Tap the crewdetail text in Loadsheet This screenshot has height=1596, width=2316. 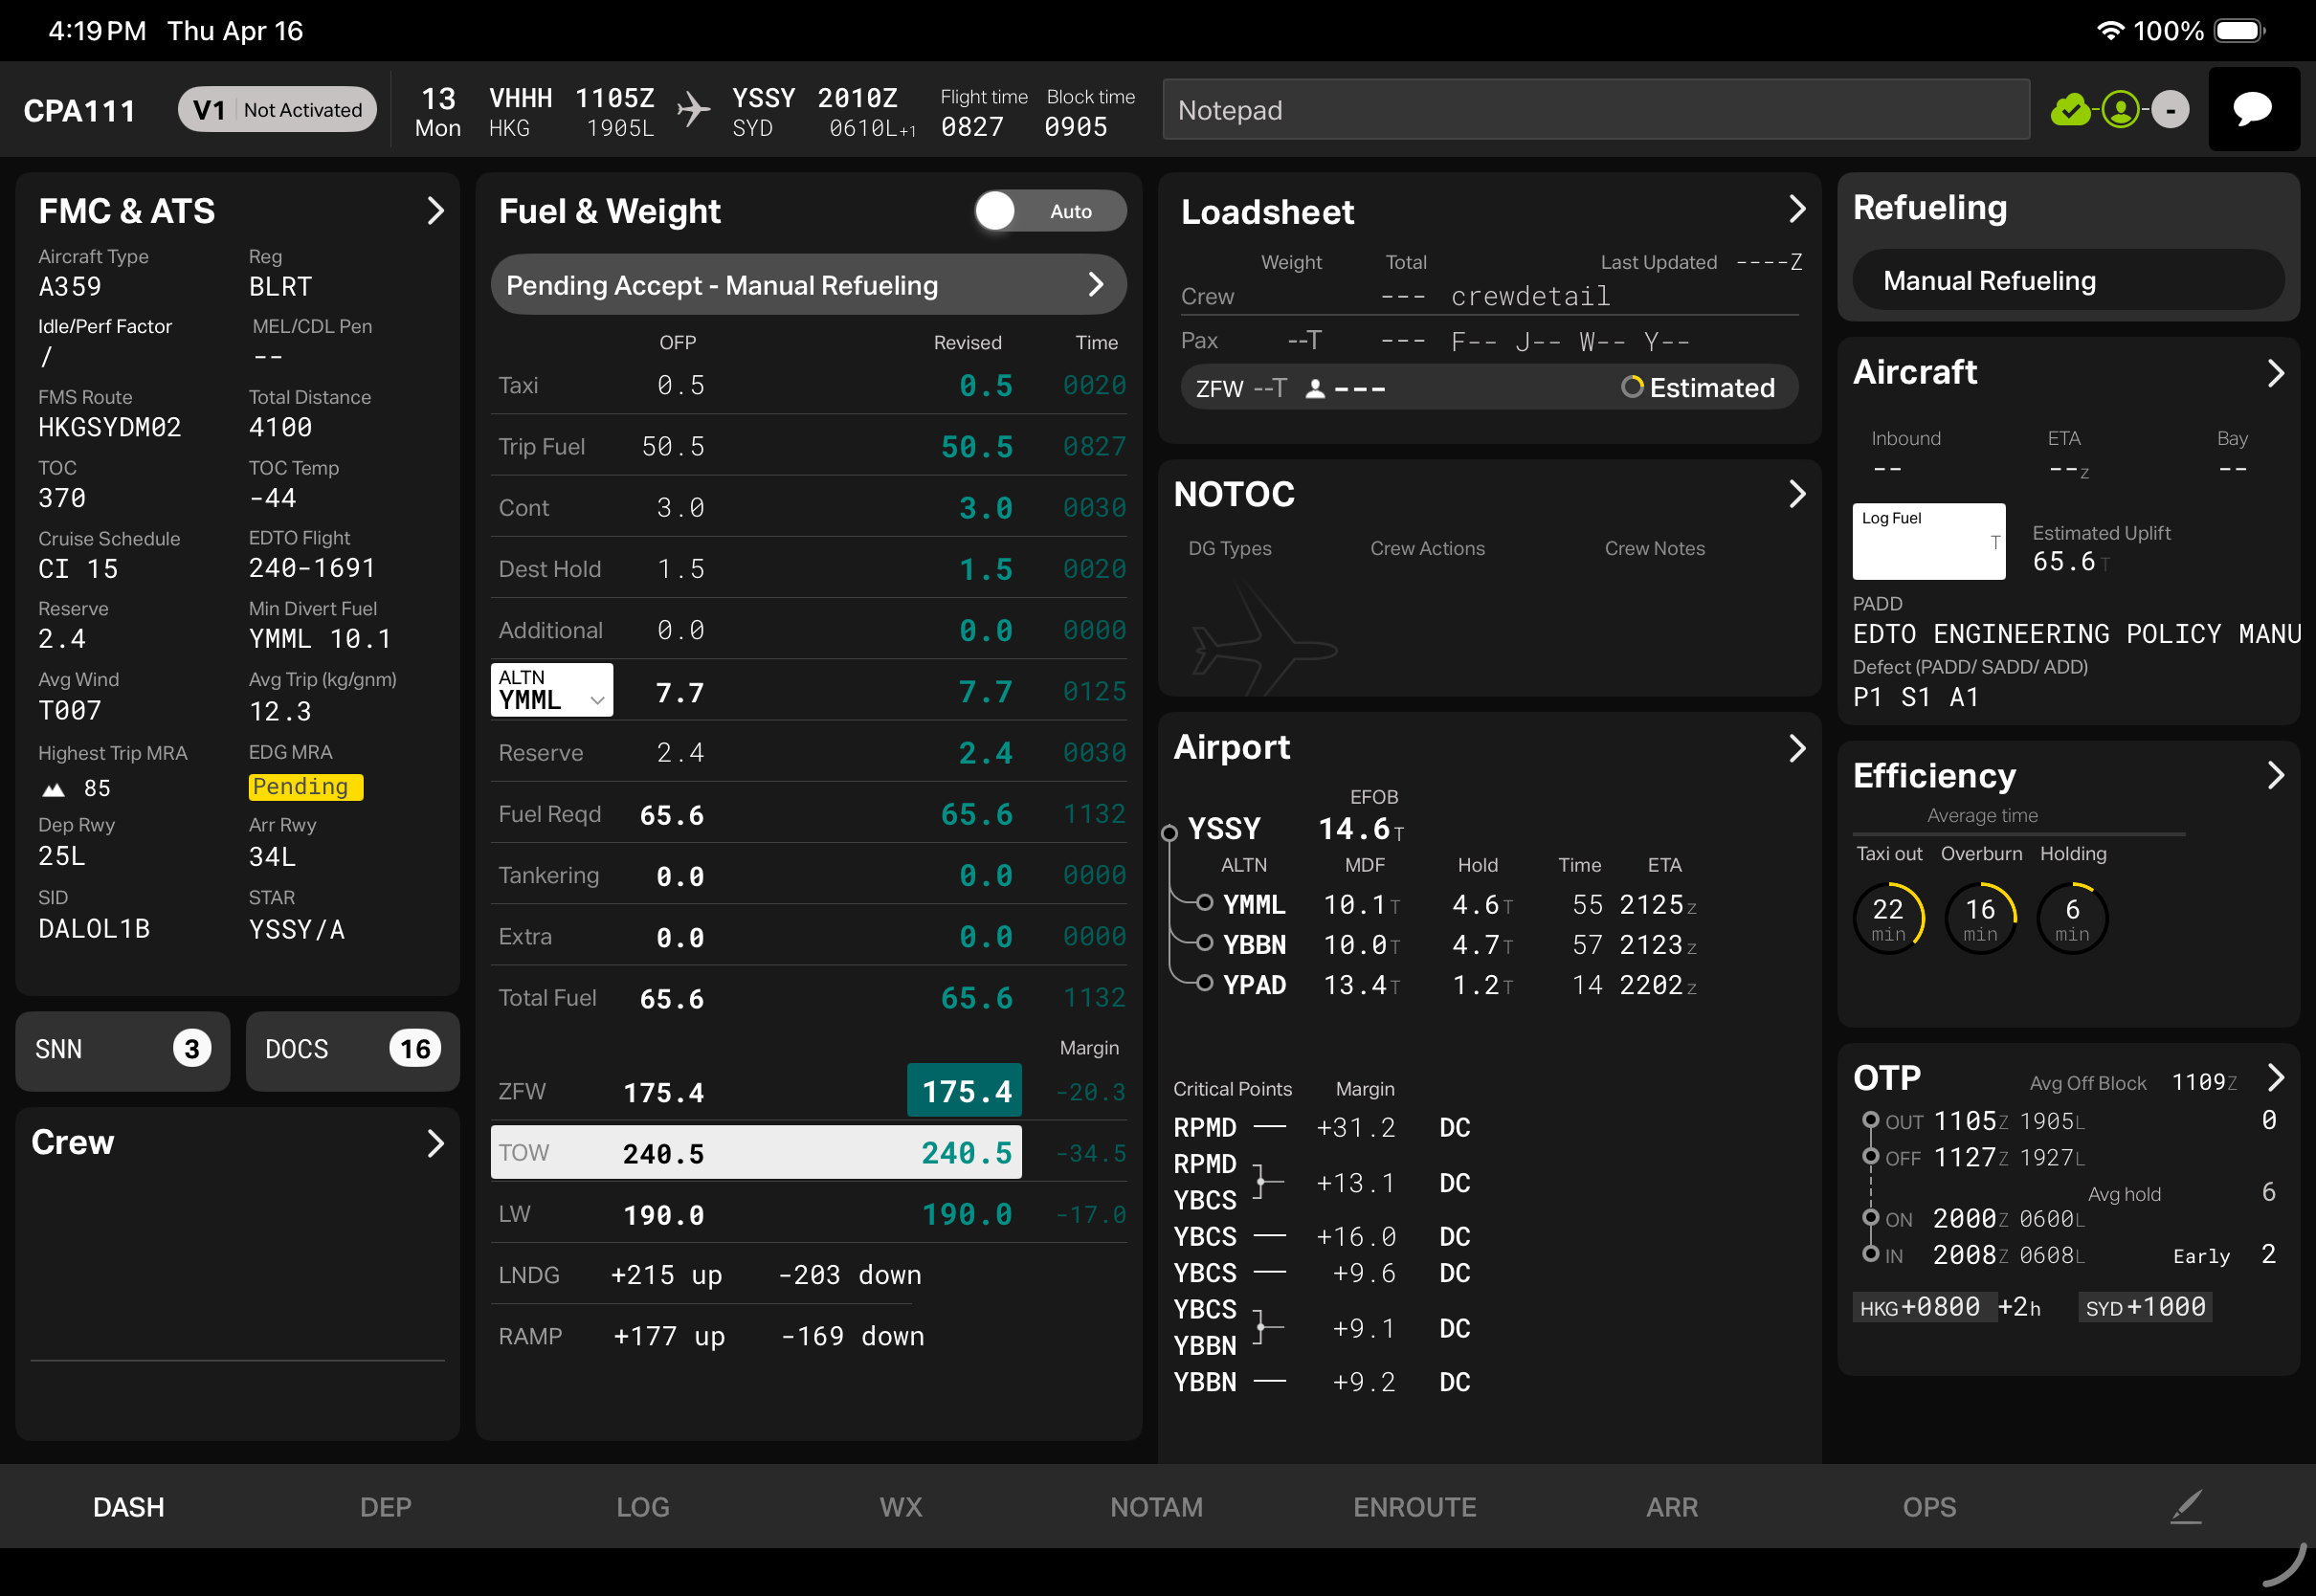1530,296
